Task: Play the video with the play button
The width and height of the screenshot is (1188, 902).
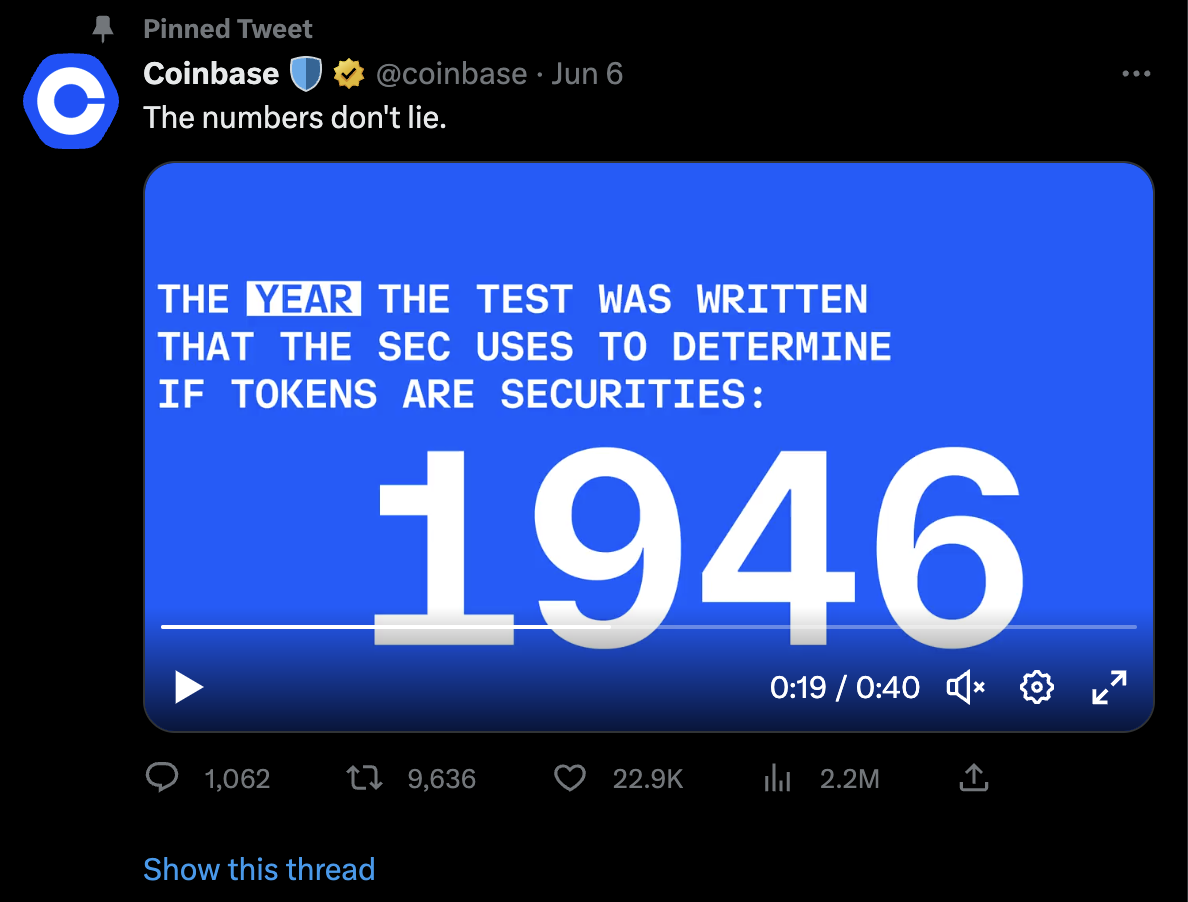Action: [189, 687]
